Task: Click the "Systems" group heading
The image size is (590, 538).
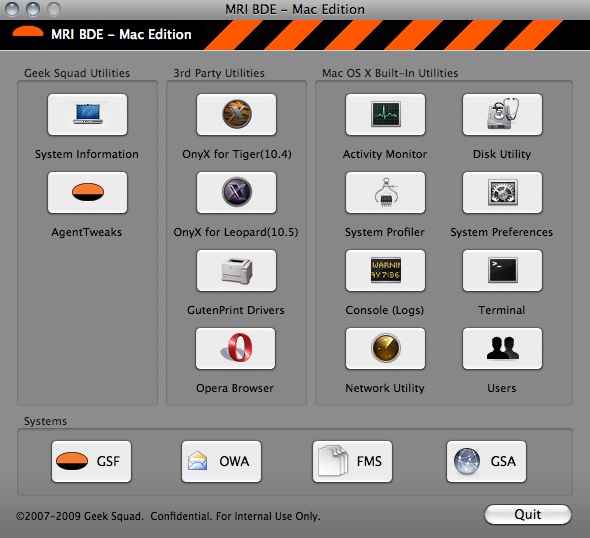Action: (46, 421)
